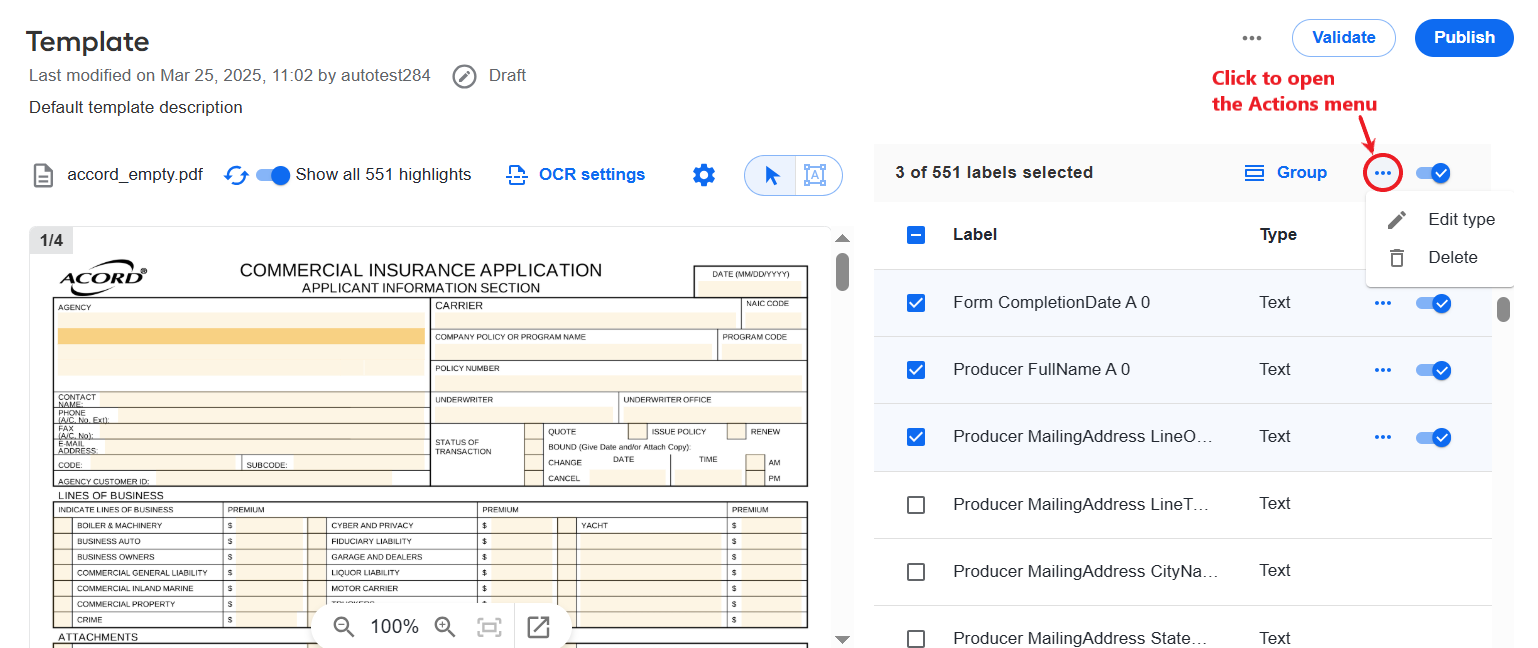The height and width of the screenshot is (648, 1538).
Task: Uncheck Producer MailingAddress LineO... checkbox
Action: pos(916,437)
